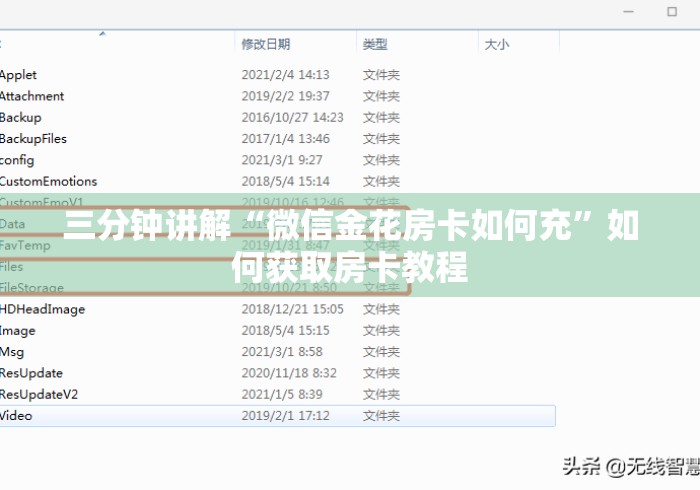Click date 2018/12/21 15:05
The height and width of the screenshot is (490, 700).
(292, 309)
